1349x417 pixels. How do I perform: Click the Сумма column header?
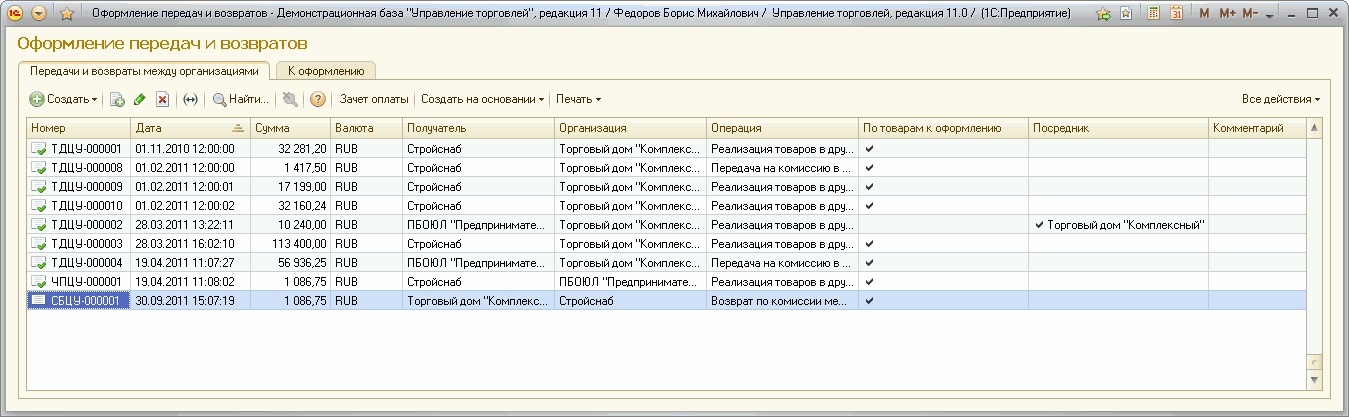(290, 128)
